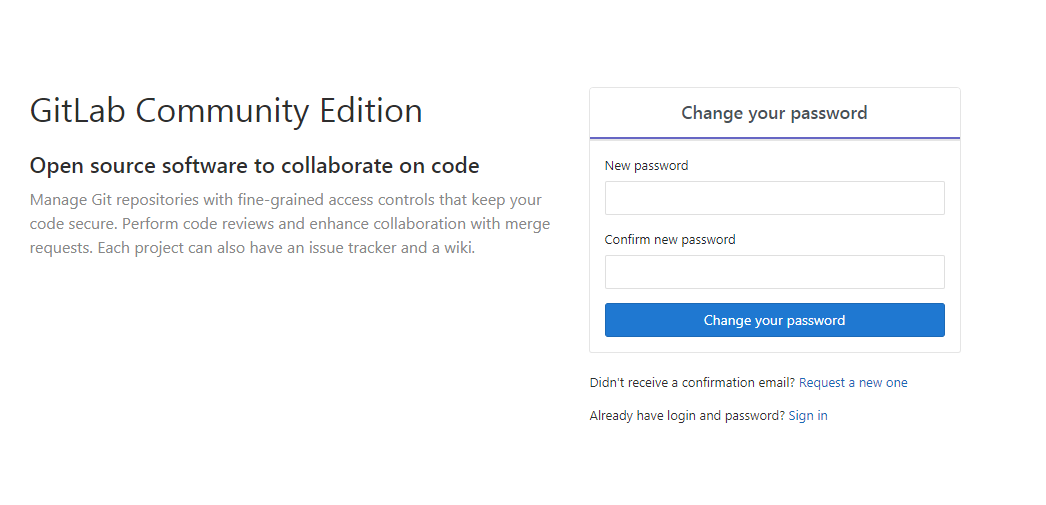This screenshot has width=1046, height=505.
Task: Place cursor in the first password box
Action: 774,198
